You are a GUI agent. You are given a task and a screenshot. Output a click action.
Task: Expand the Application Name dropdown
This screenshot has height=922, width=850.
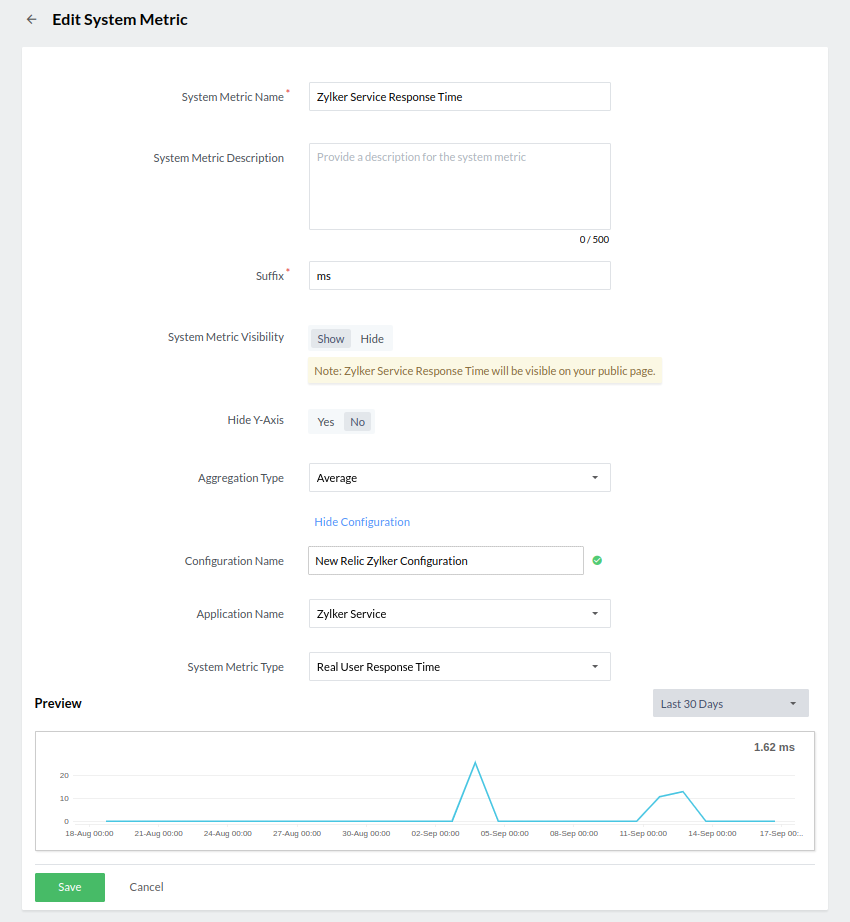(459, 614)
